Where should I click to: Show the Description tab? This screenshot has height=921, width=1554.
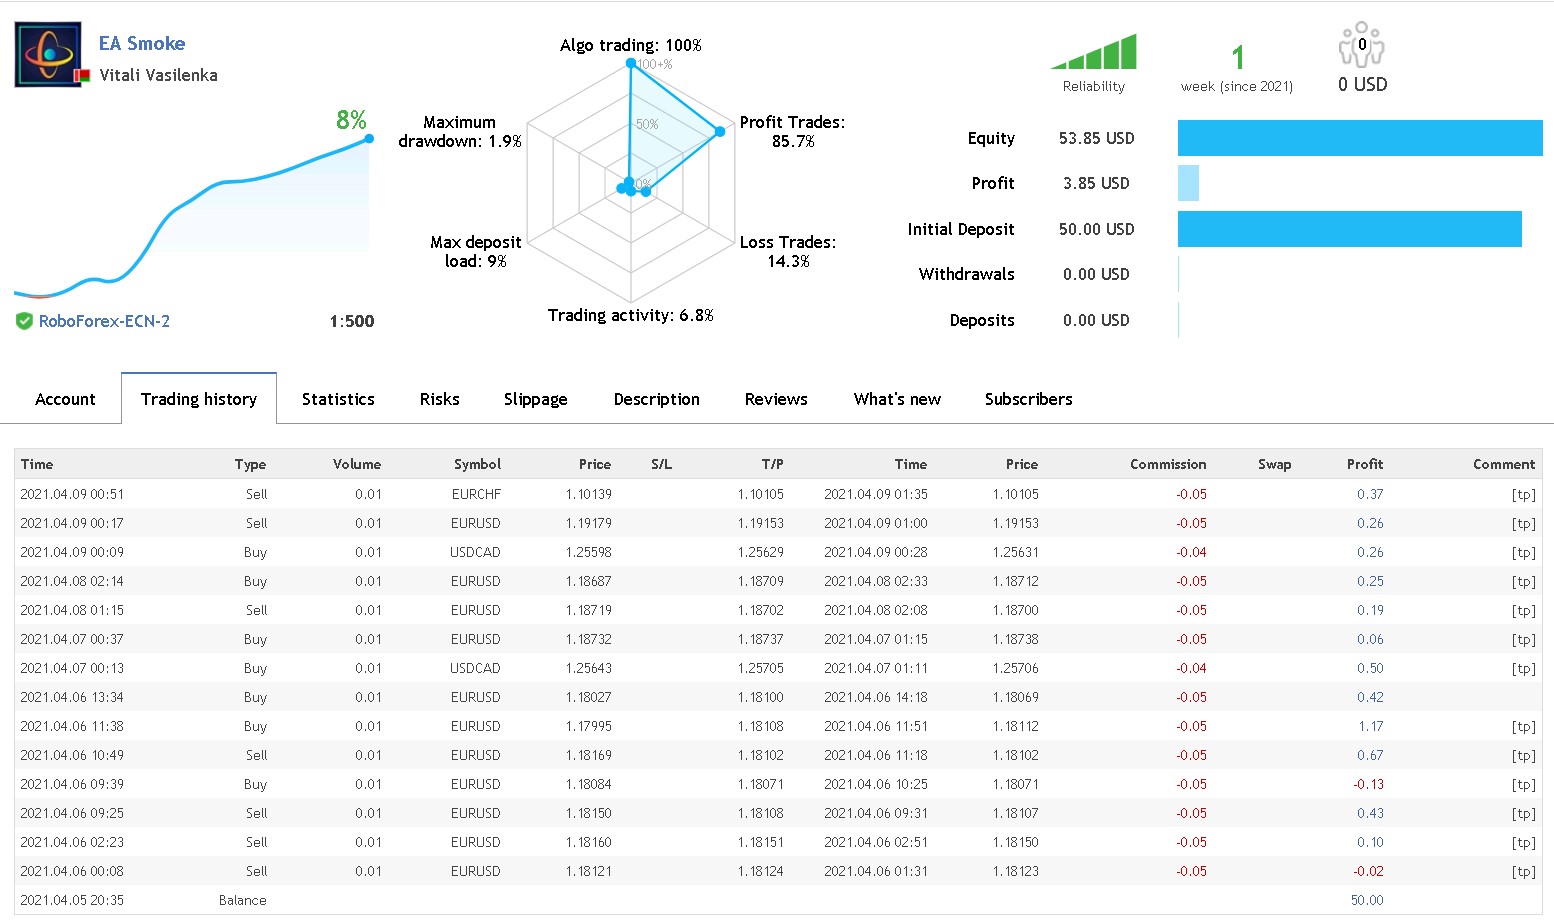pyautogui.click(x=656, y=399)
